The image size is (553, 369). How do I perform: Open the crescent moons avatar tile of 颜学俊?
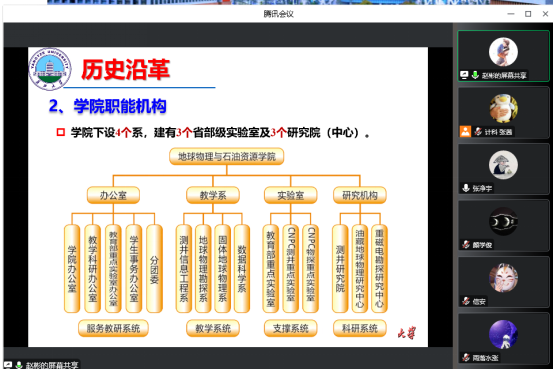(x=503, y=221)
